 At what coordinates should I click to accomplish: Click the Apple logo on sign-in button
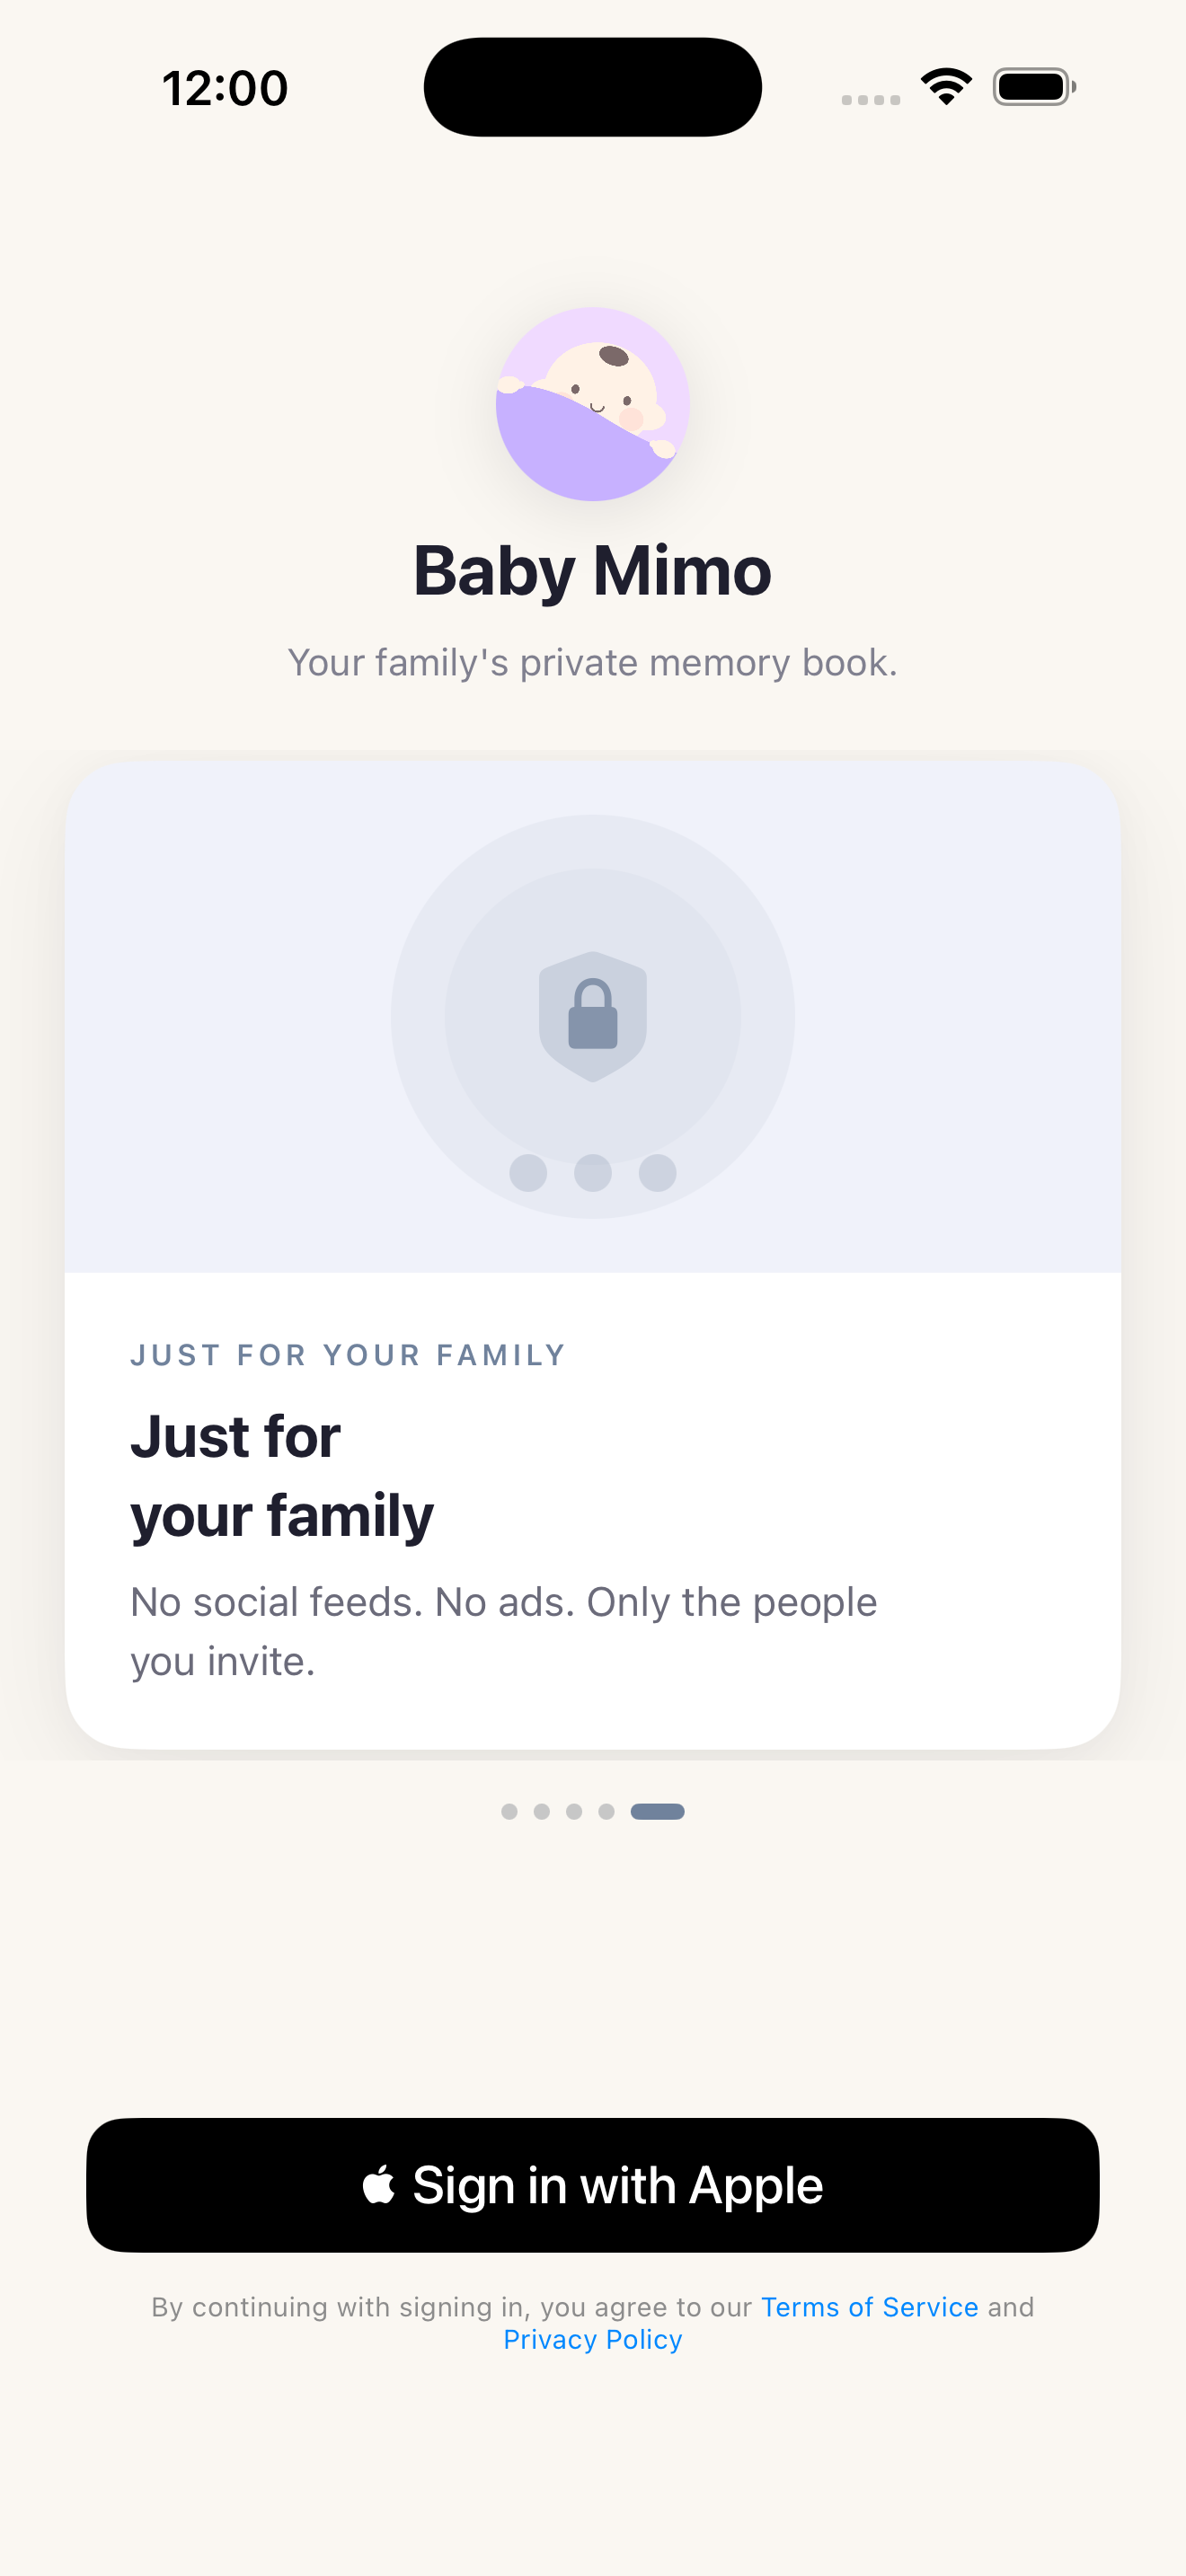pos(379,2184)
